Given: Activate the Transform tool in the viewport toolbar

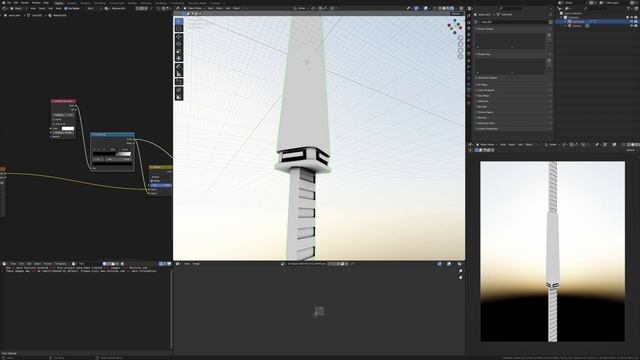Looking at the screenshot, I should coord(179,59).
